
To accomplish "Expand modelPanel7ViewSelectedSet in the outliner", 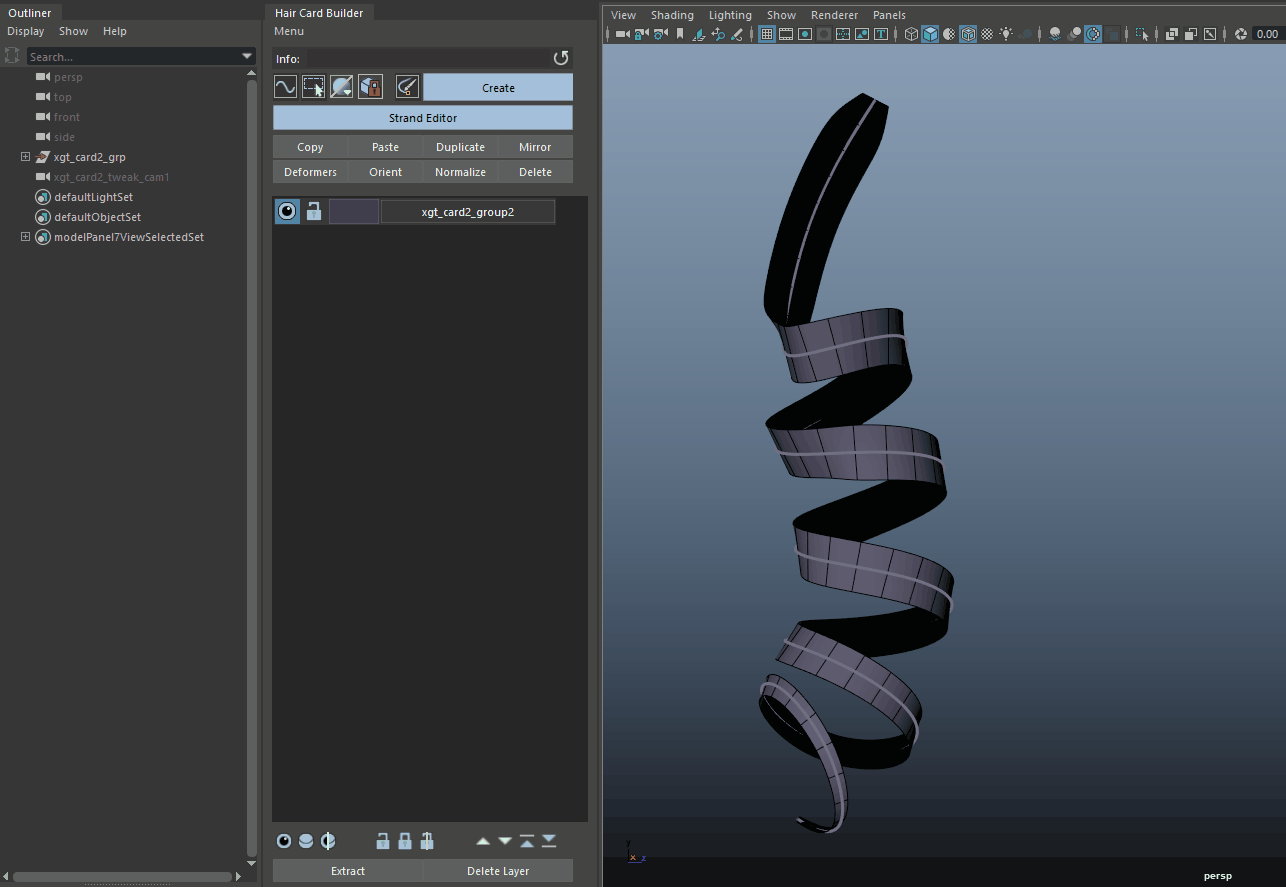I will 26,237.
